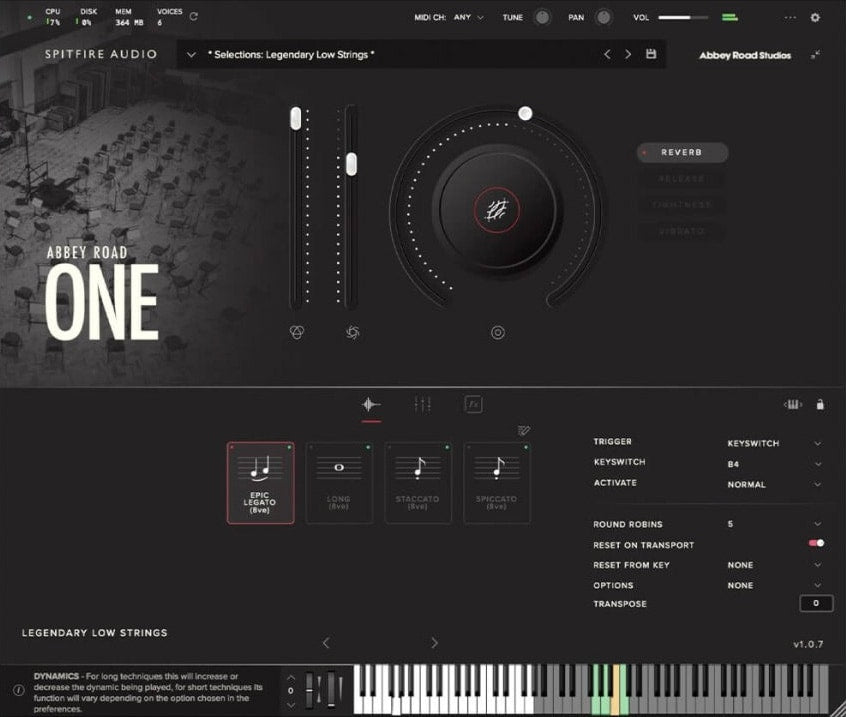Open the FX tab icon
Screen dimensions: 846x717
(473, 404)
